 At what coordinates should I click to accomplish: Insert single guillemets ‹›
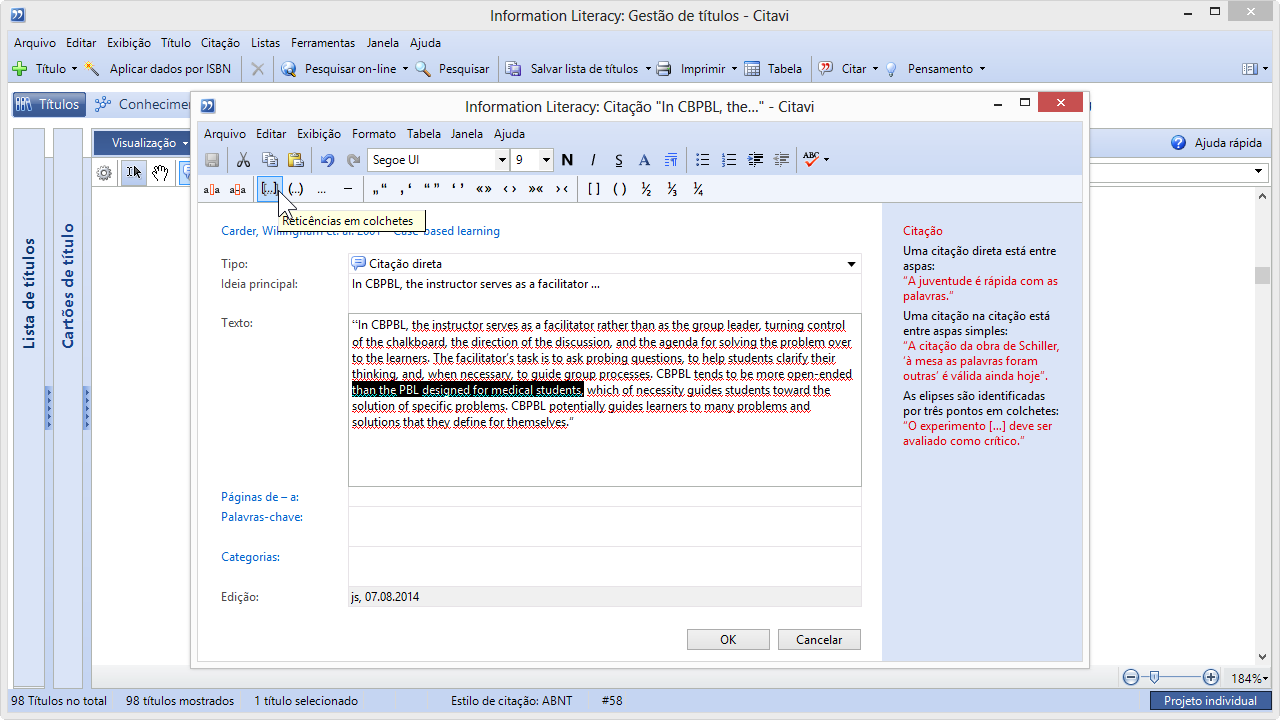click(x=509, y=189)
